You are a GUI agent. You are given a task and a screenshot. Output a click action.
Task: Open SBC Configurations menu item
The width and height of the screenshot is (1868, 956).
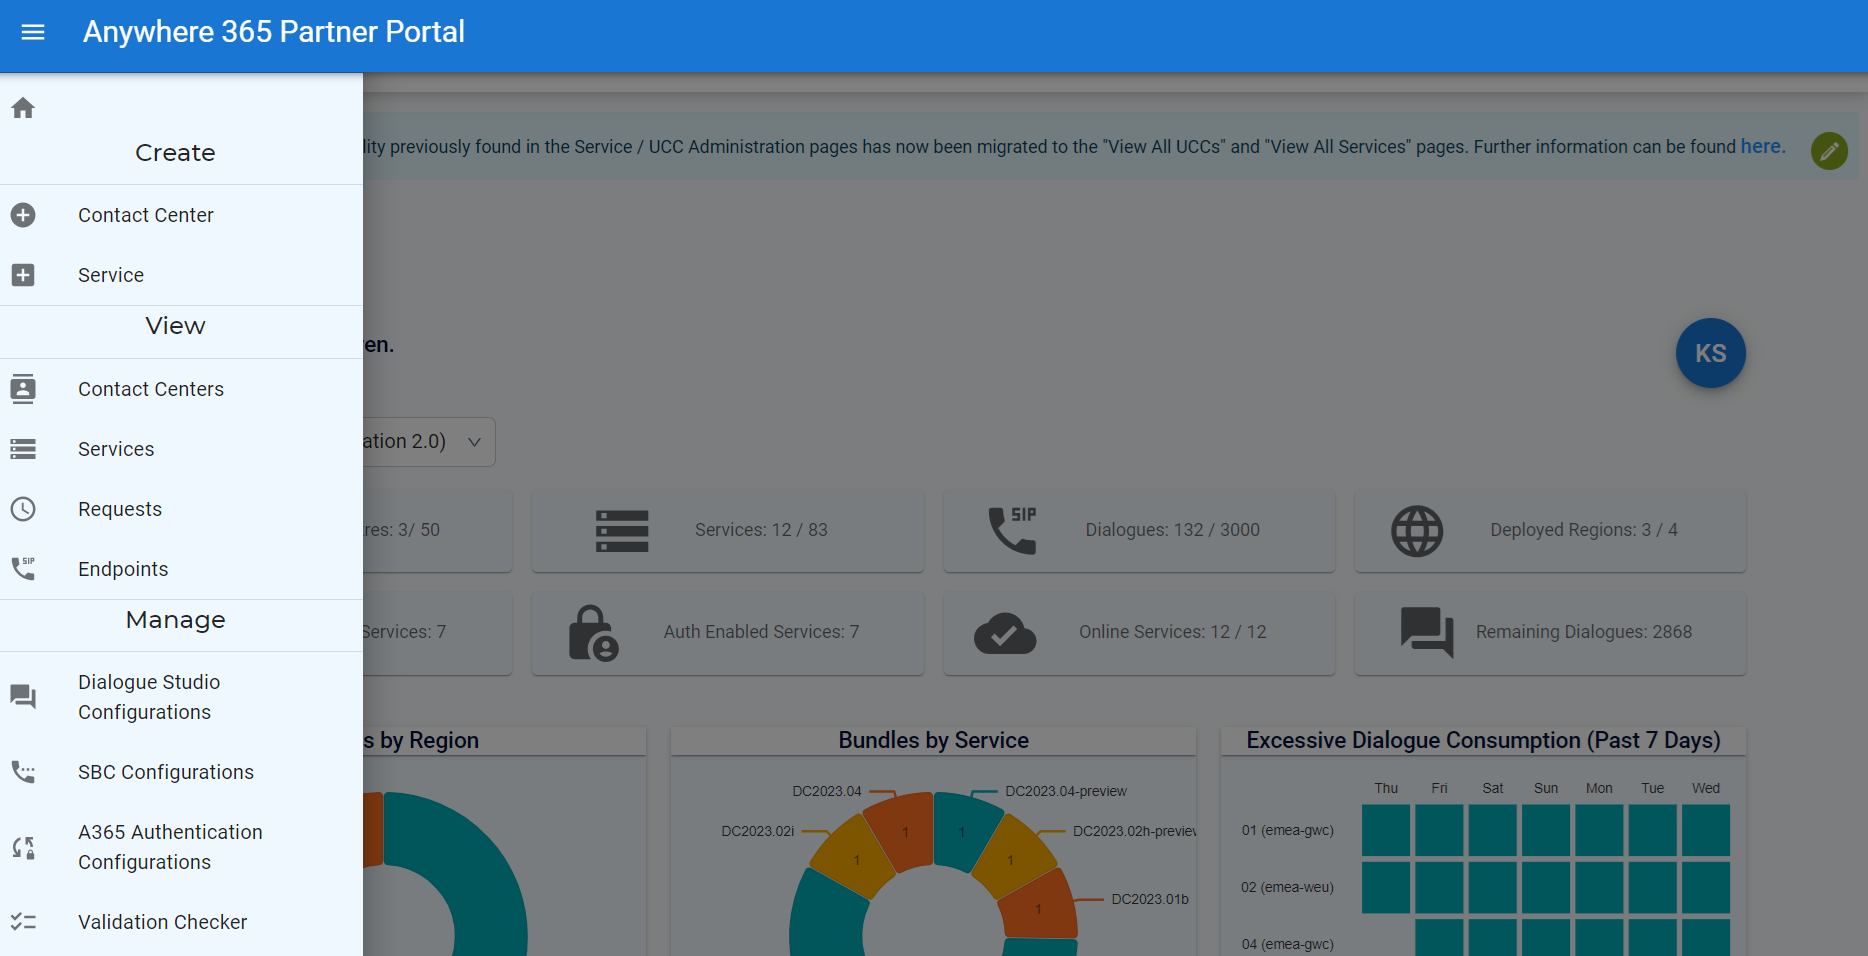point(181,772)
